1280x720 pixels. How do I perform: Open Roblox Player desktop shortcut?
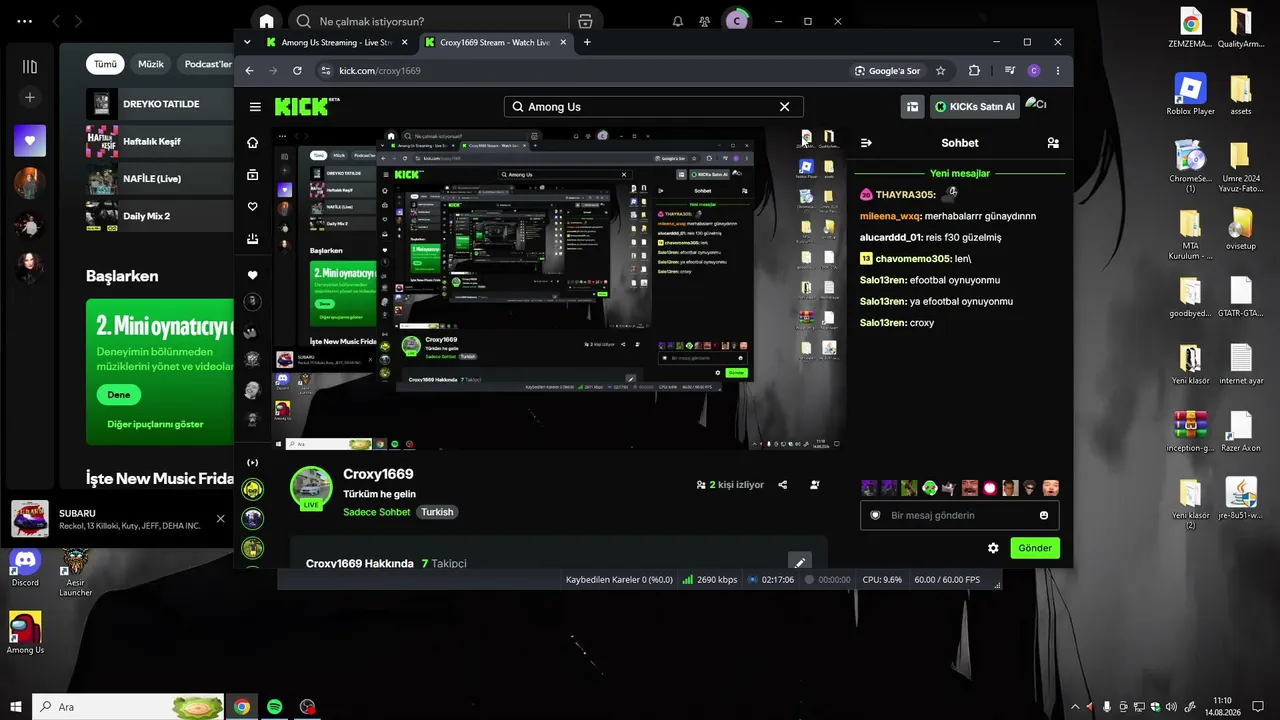(1190, 95)
